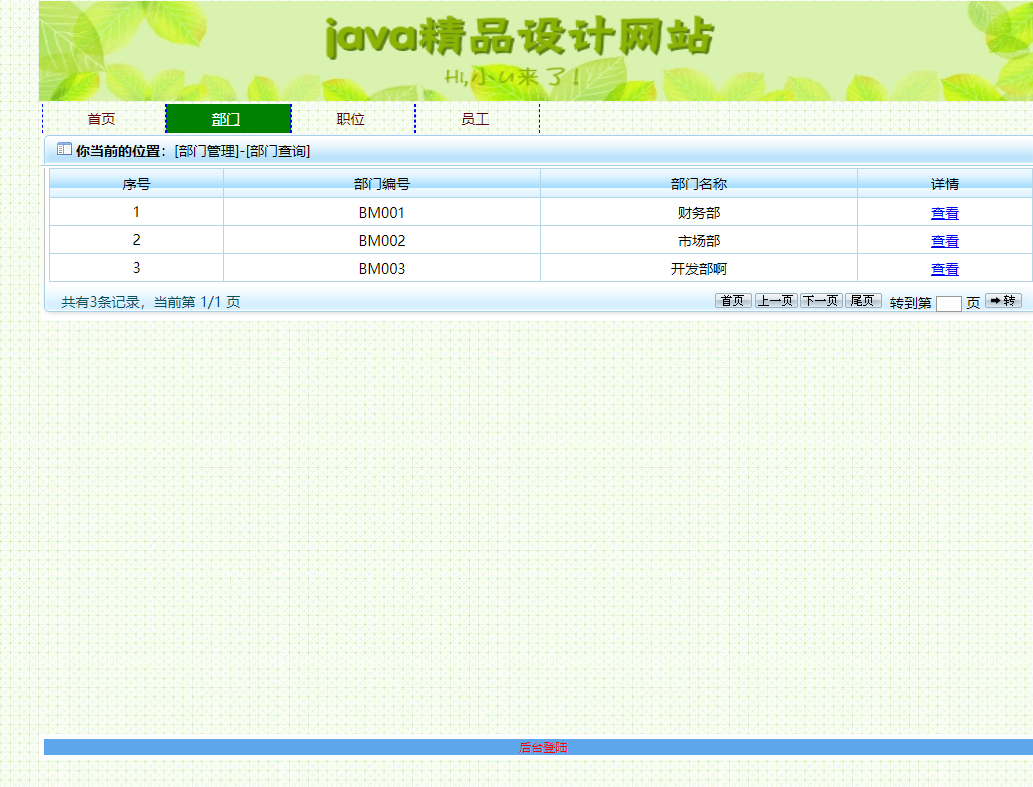
Task: Select the 部门 navigation tab
Action: [228, 119]
